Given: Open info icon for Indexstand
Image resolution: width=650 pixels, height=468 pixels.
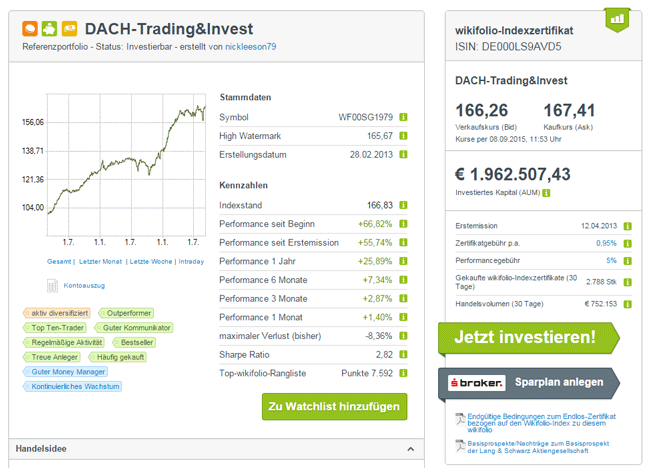Looking at the screenshot, I should coord(403,205).
